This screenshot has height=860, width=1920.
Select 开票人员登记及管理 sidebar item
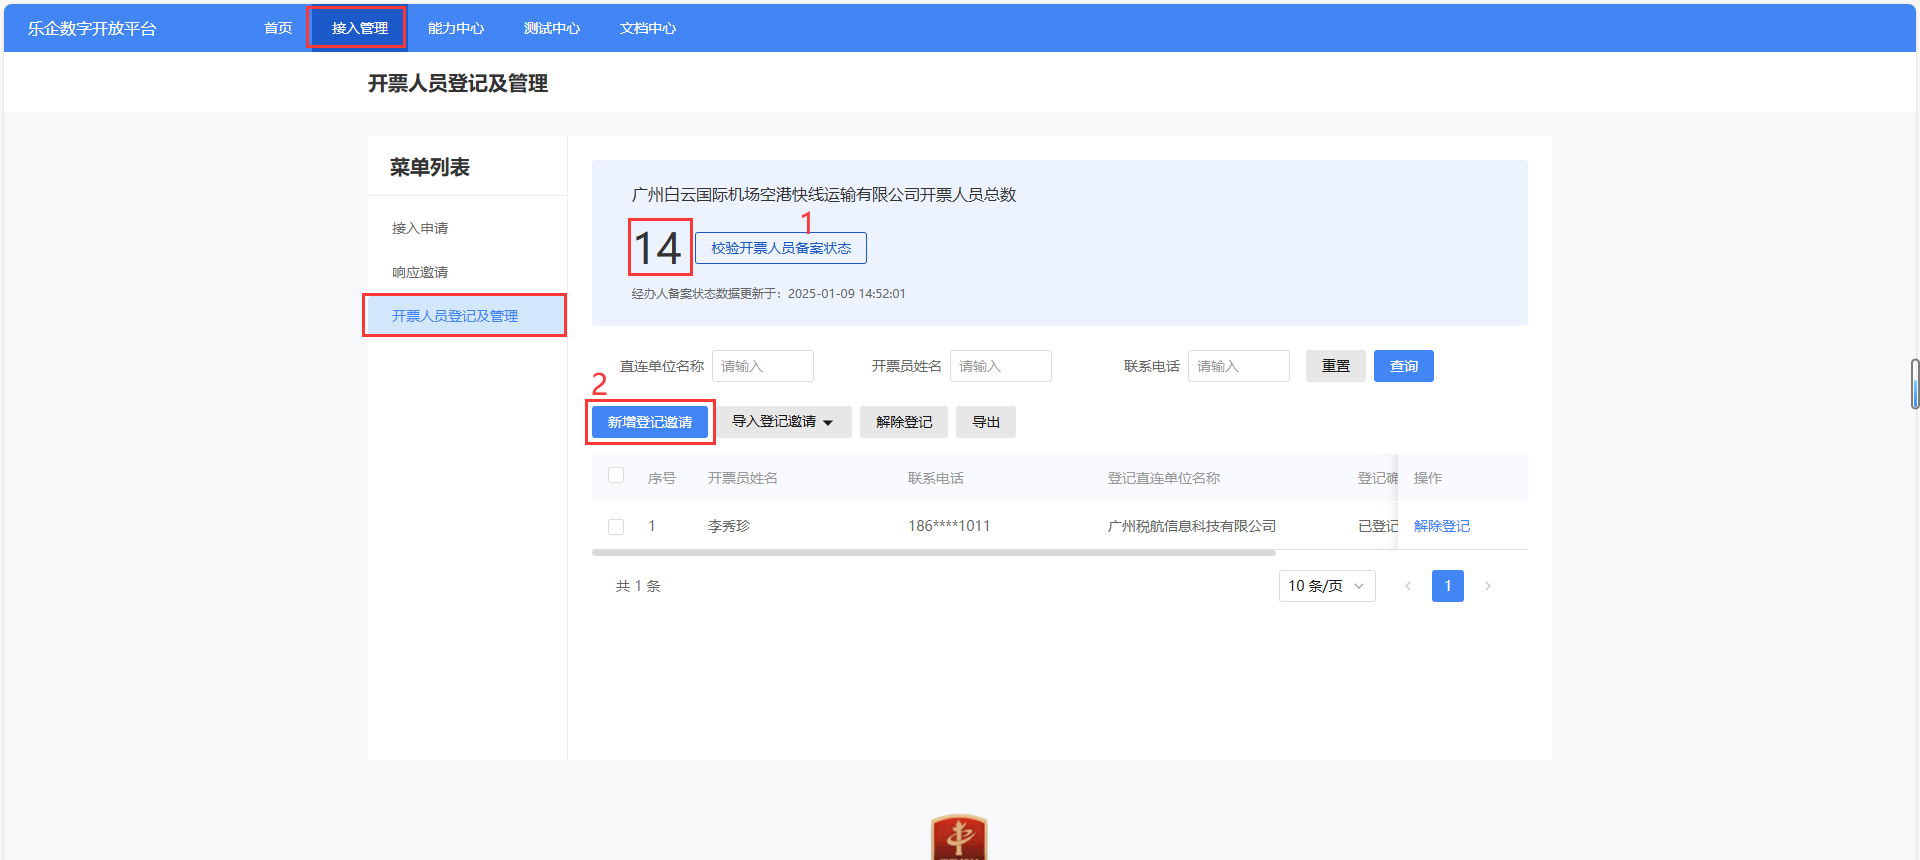pyautogui.click(x=466, y=316)
